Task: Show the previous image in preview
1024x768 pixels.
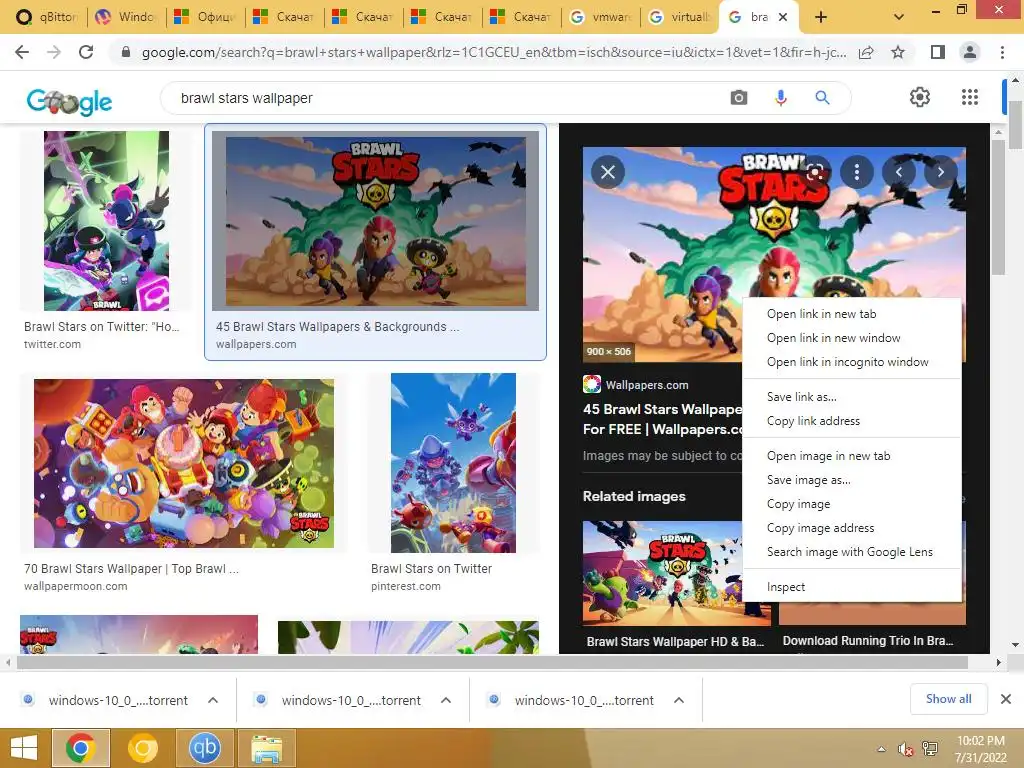Action: pos(899,172)
